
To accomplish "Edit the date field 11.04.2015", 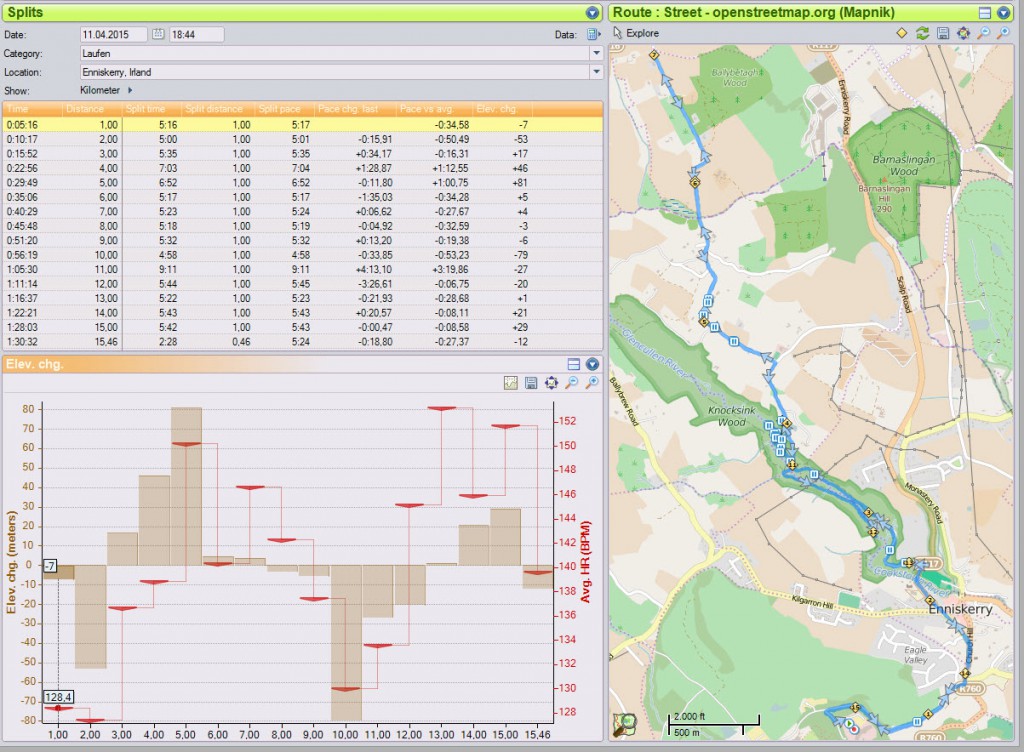I will [x=114, y=35].
